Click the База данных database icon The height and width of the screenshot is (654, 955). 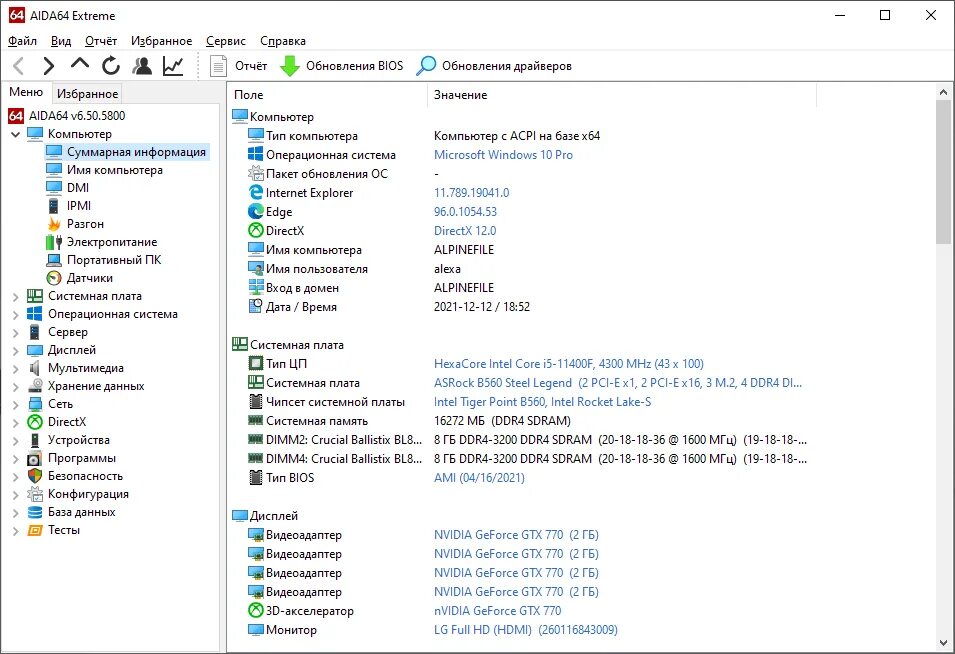pos(35,512)
